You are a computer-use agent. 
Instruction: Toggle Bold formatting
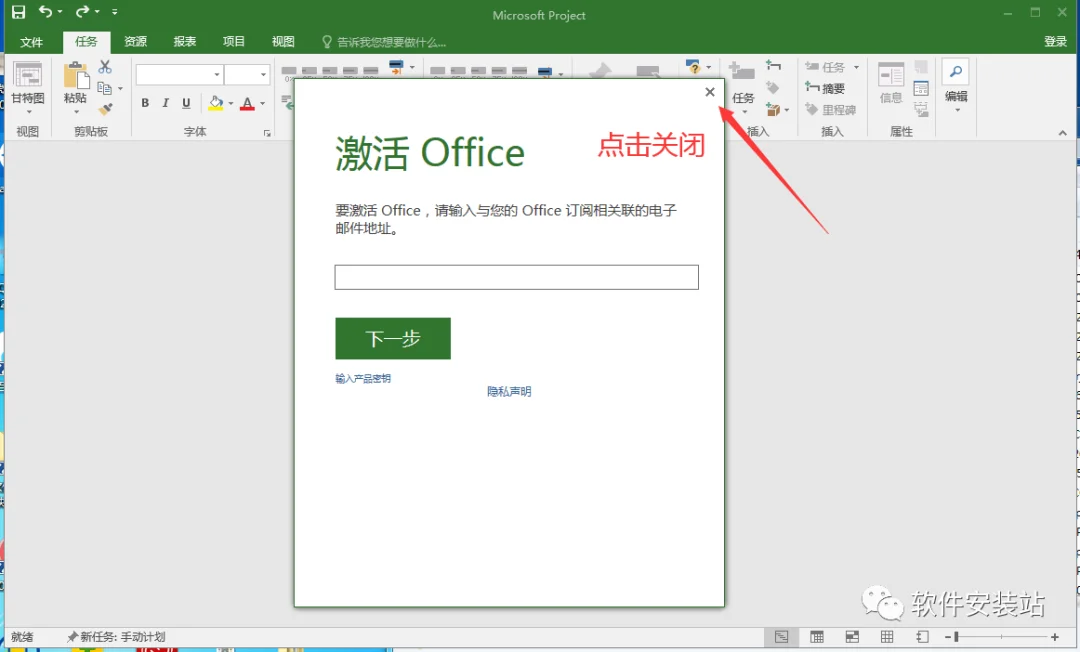[145, 103]
